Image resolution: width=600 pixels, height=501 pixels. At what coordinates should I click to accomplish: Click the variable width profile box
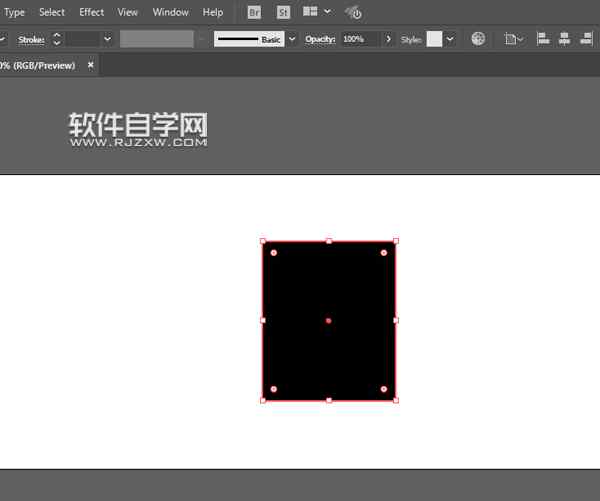pyautogui.click(x=157, y=39)
